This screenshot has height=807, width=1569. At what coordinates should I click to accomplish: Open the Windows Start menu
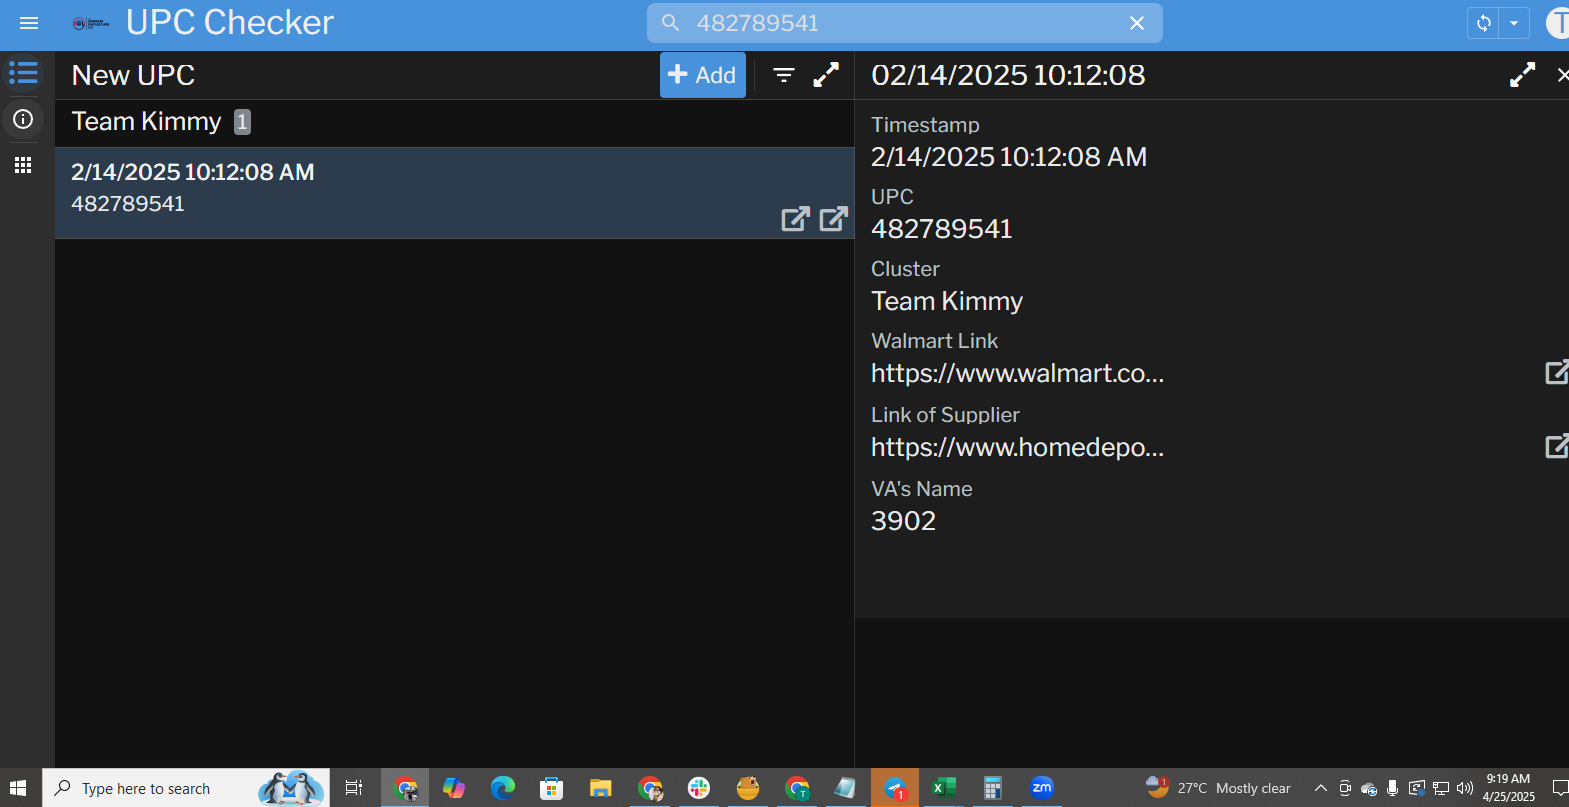[x=18, y=788]
